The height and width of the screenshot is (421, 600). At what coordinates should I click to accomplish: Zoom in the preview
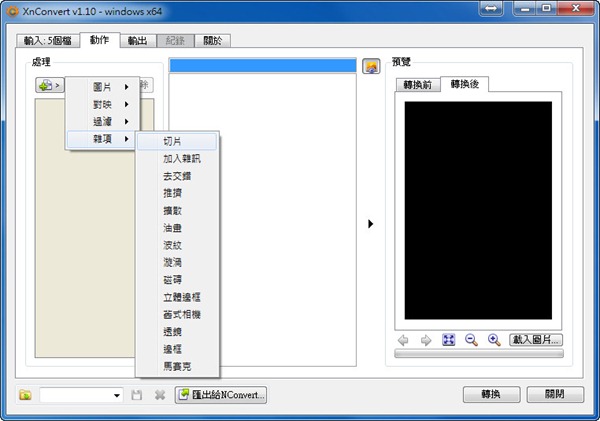[494, 340]
